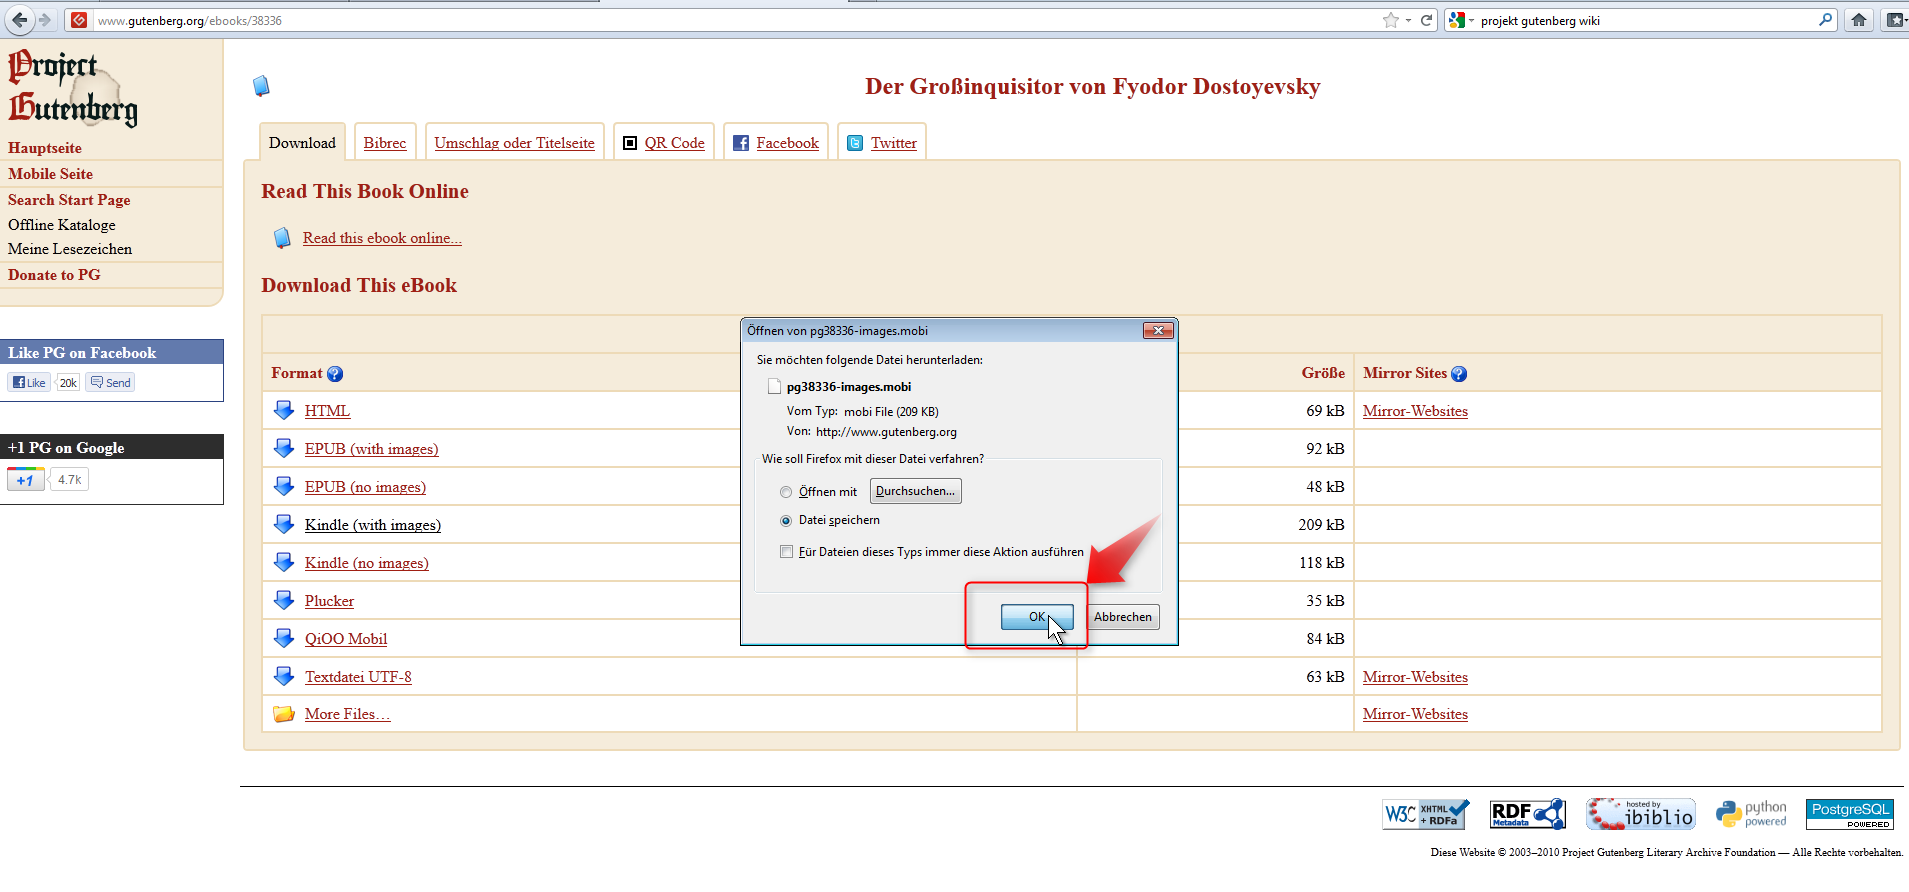
Task: Bookmark page with the star icon
Action: pyautogui.click(x=1390, y=20)
